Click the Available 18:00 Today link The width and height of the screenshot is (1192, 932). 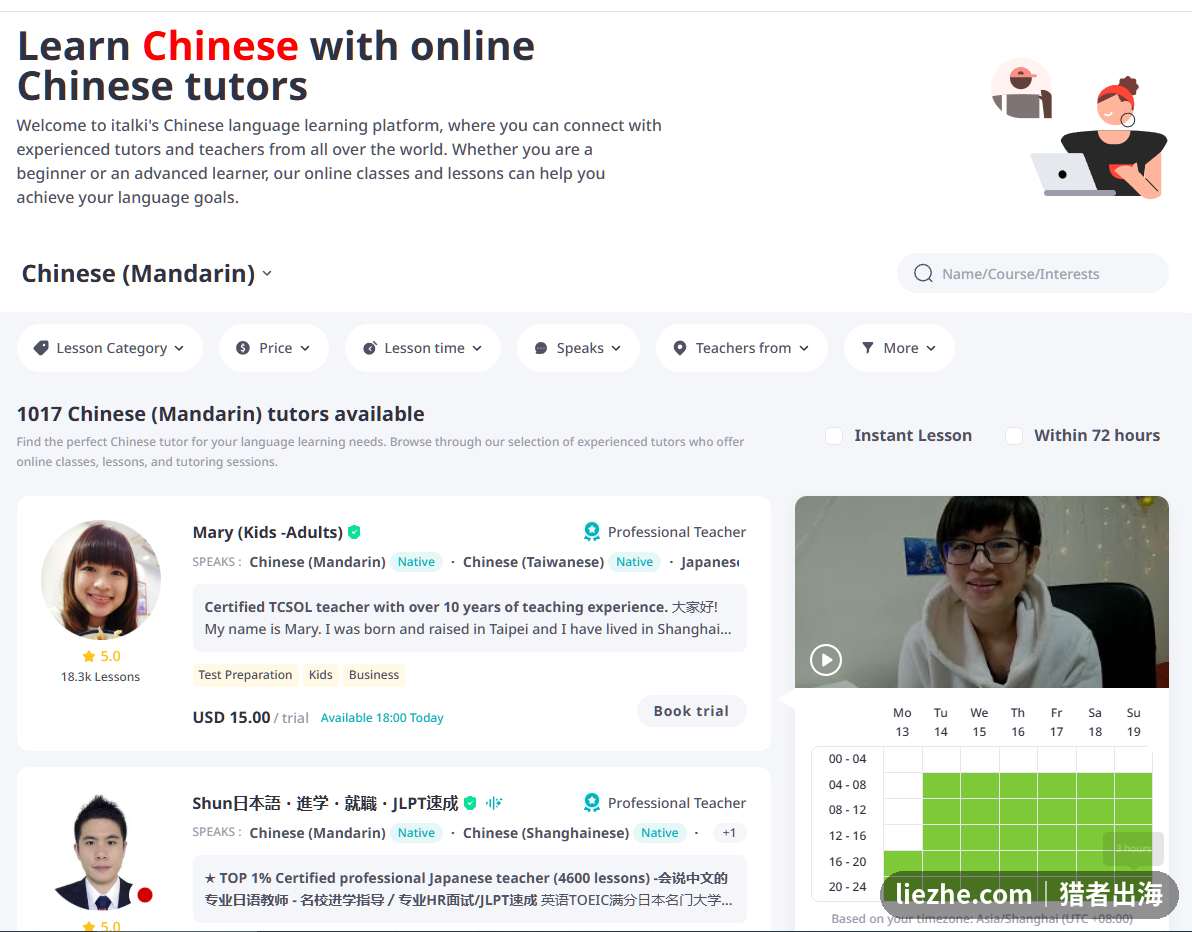(x=382, y=718)
